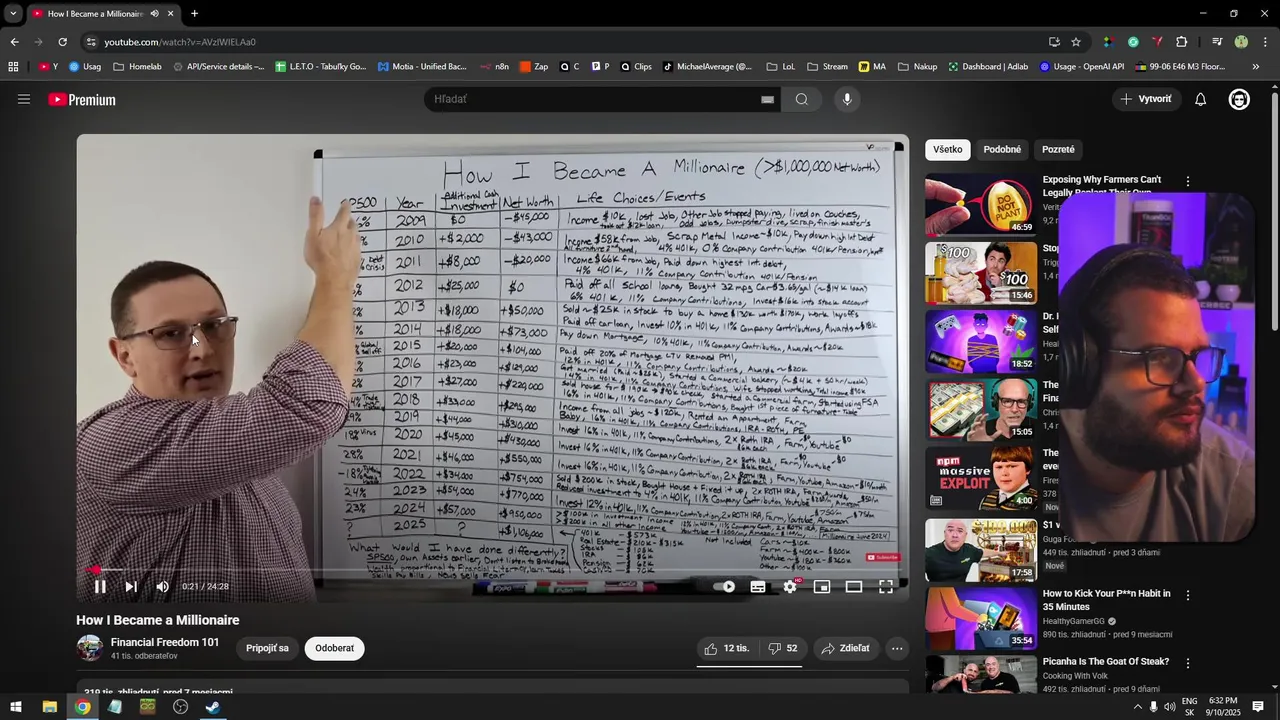Open options for Exposing Why Farmers video
The image size is (1280, 720).
tap(1188, 182)
